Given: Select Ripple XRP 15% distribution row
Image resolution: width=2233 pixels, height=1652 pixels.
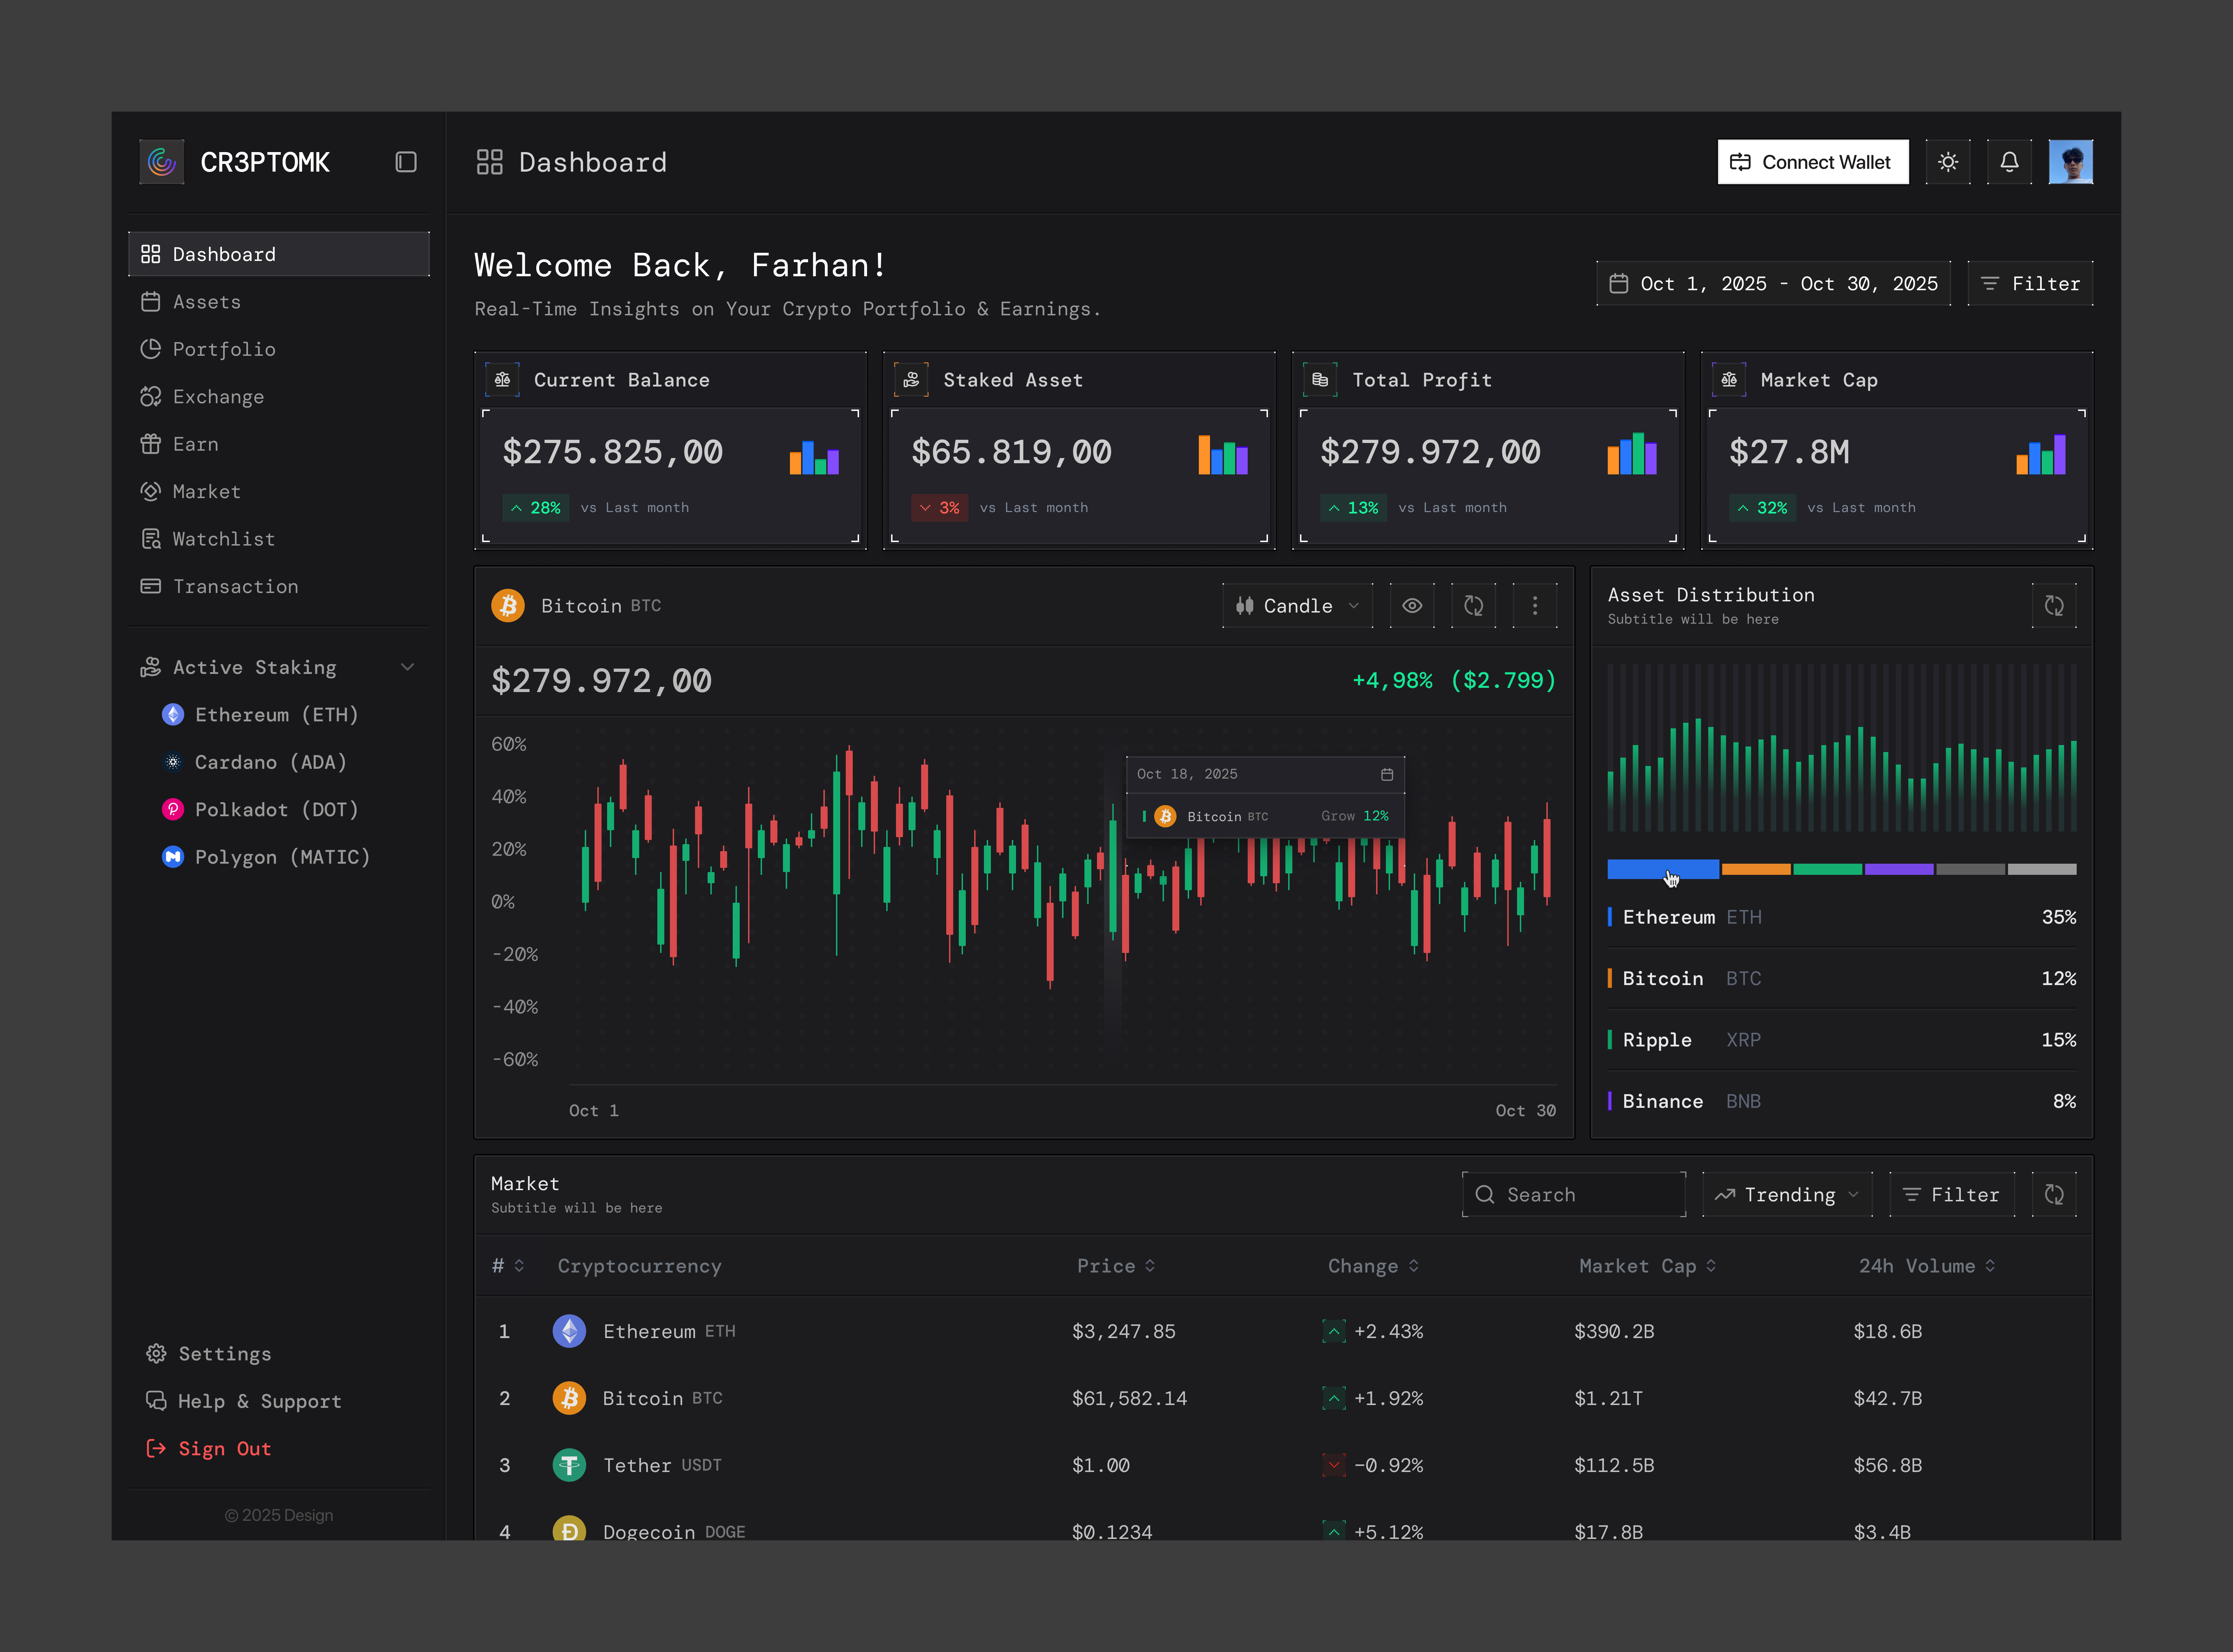Looking at the screenshot, I should [1842, 1040].
